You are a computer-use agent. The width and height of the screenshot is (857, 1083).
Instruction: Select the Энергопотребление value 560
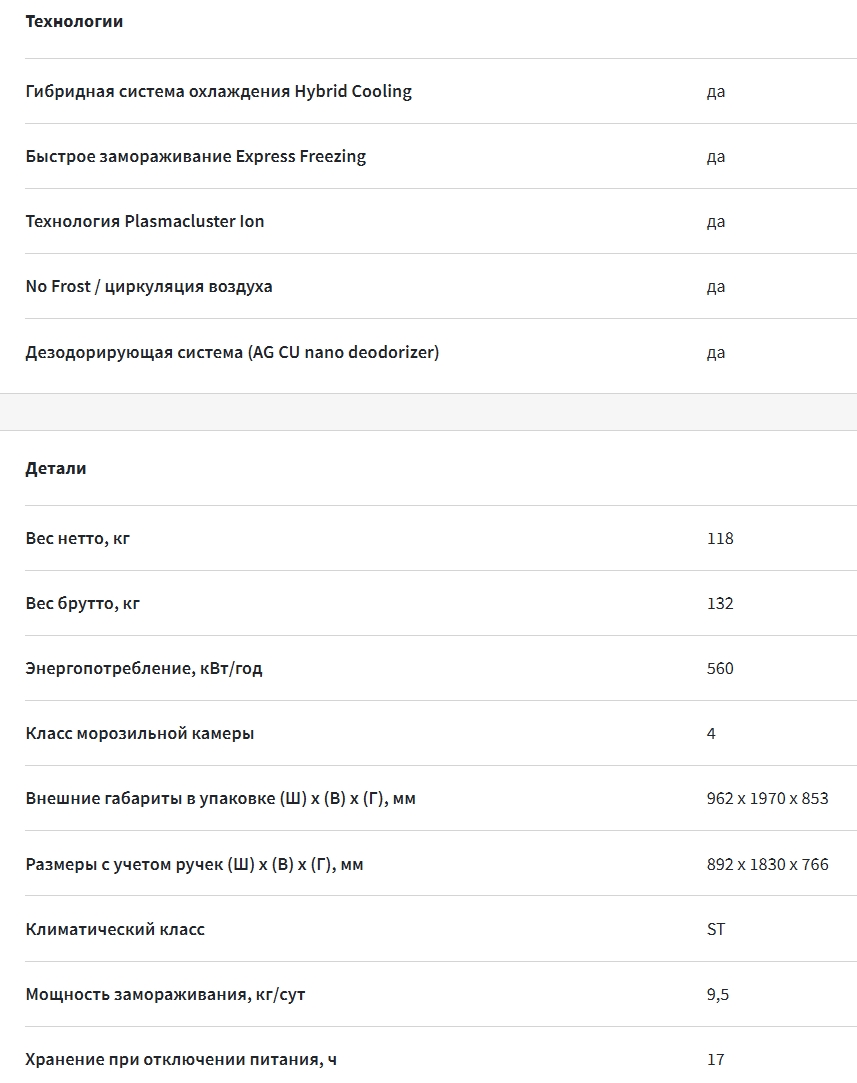720,668
